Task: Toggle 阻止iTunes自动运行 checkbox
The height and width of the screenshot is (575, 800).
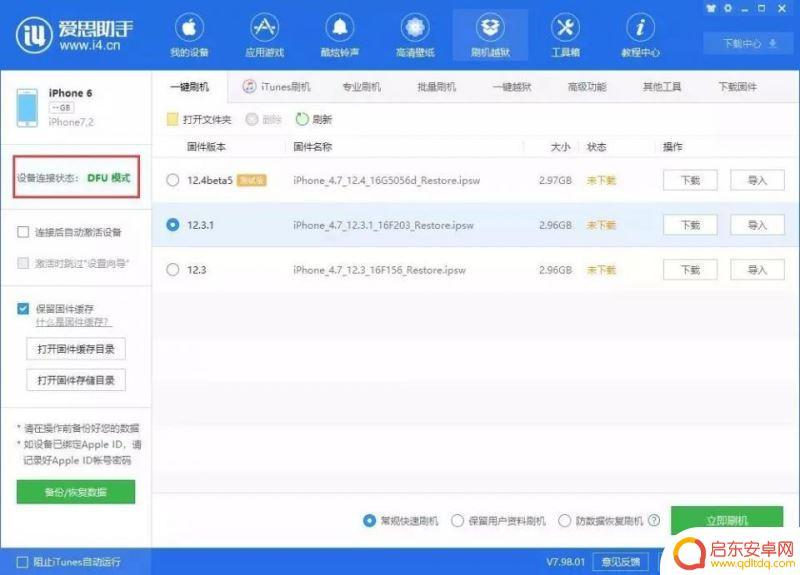Action: [22, 562]
